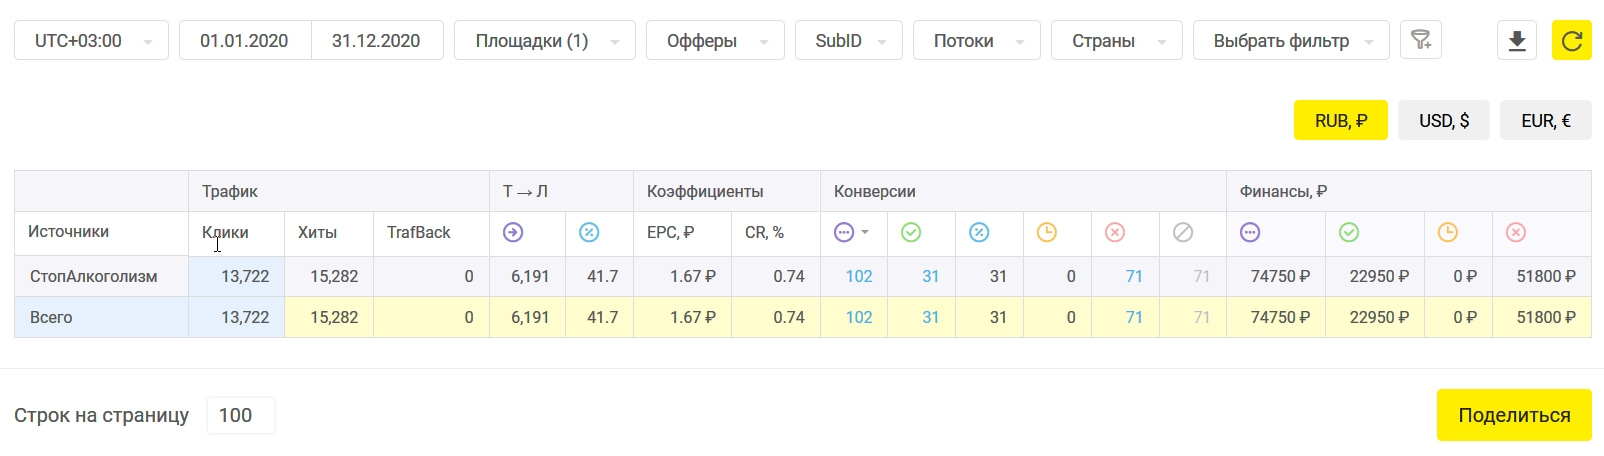This screenshot has height=456, width=1604.
Task: Click the green checkmark icon under Финансы
Action: point(1349,233)
